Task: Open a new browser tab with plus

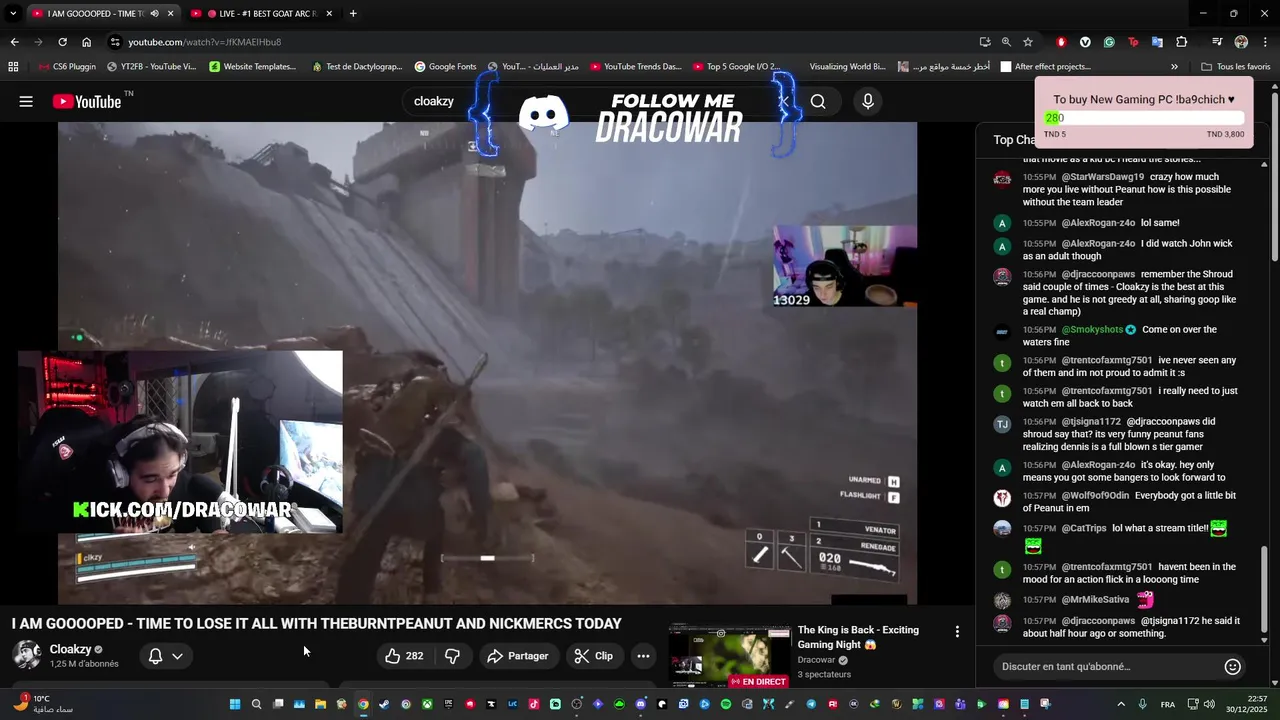Action: click(353, 14)
